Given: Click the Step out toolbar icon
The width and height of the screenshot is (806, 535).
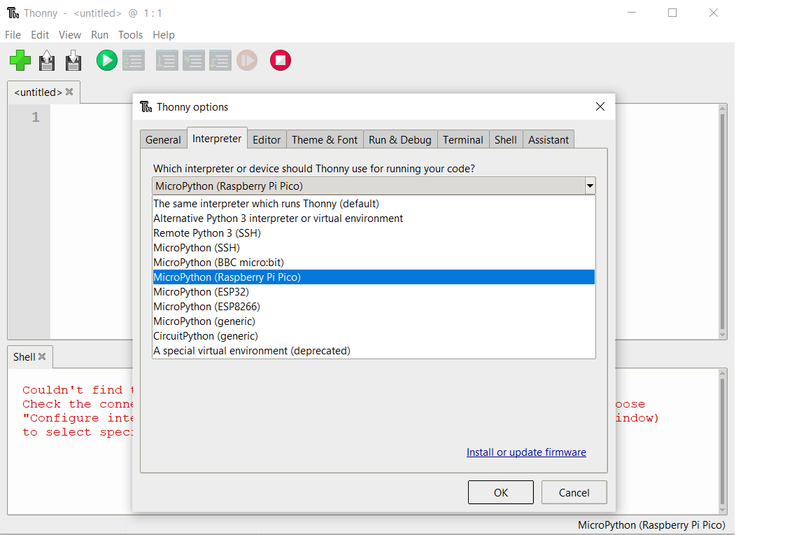Looking at the screenshot, I should point(220,60).
